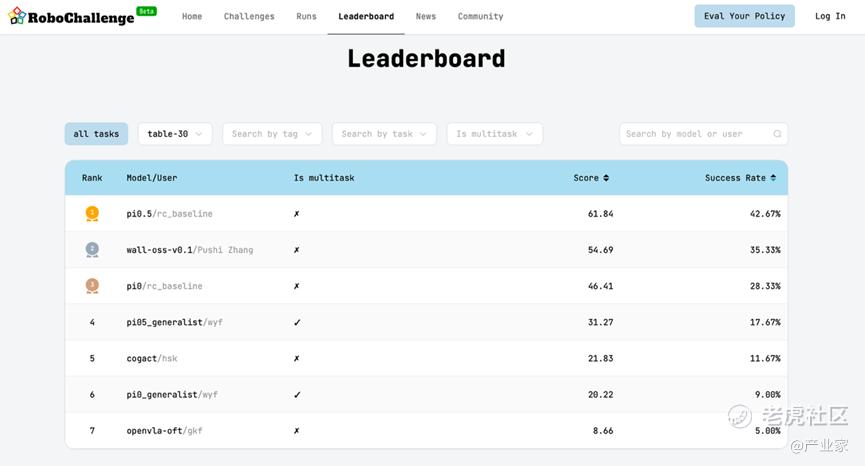Viewport: 865px width, 466px height.
Task: Open the pi05_generalist/wyf entry
Action: 174,322
